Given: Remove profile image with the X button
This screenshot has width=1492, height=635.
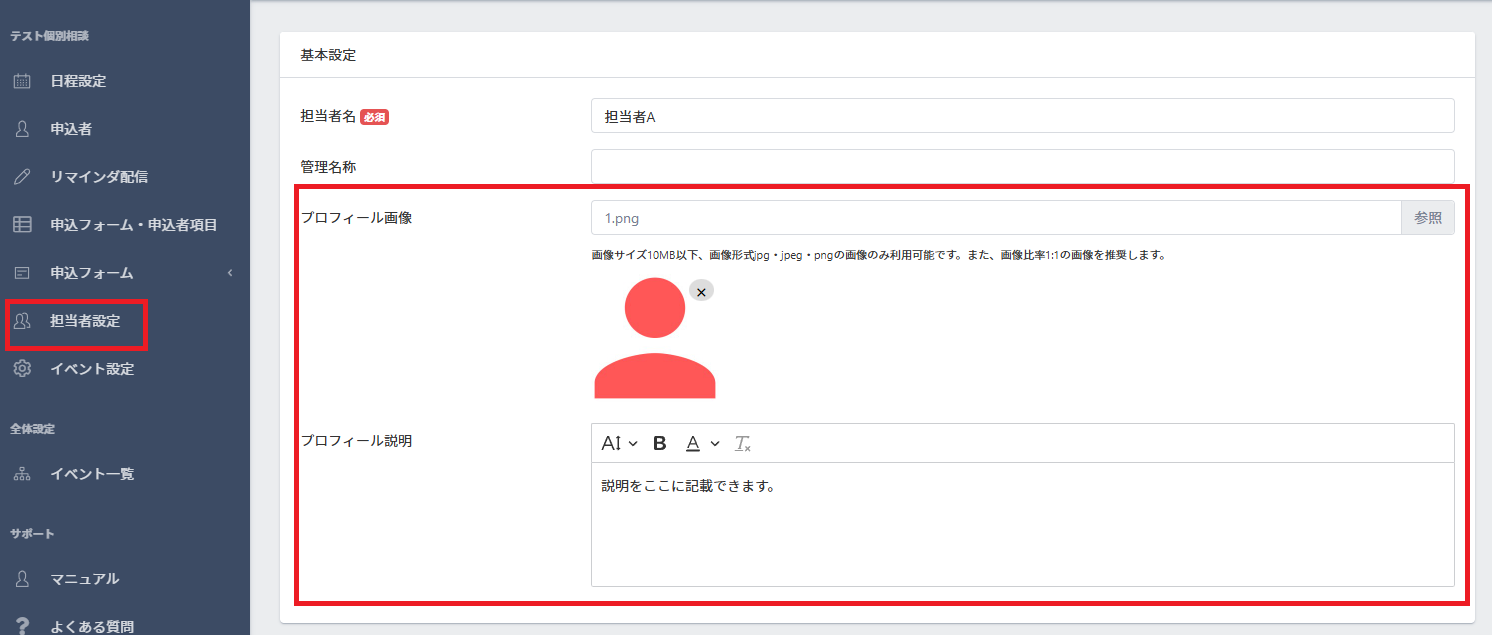Looking at the screenshot, I should click(x=702, y=291).
